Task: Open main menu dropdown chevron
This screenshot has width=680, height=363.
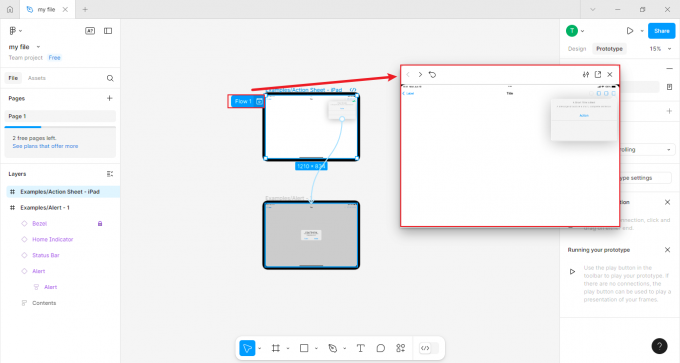Action: pos(20,31)
